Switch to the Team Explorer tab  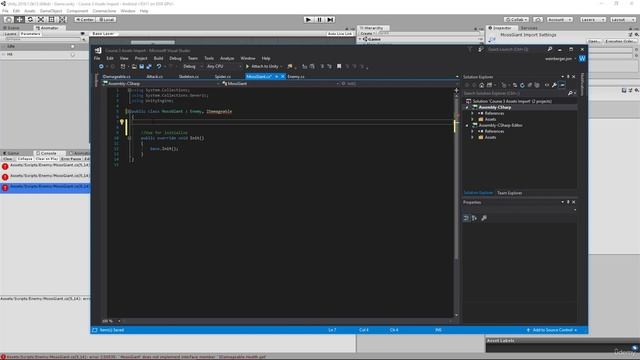[x=509, y=193]
